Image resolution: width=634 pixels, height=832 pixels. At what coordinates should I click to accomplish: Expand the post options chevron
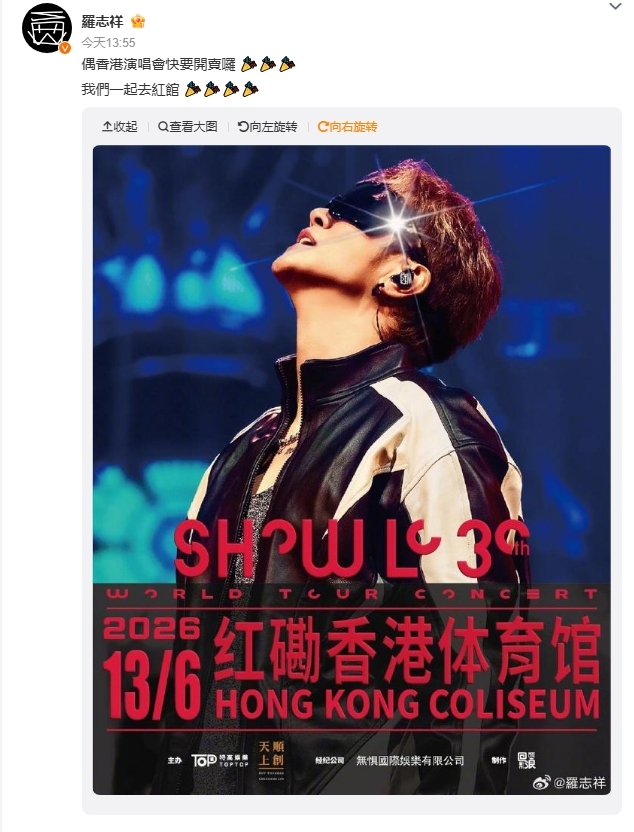[x=615, y=6]
